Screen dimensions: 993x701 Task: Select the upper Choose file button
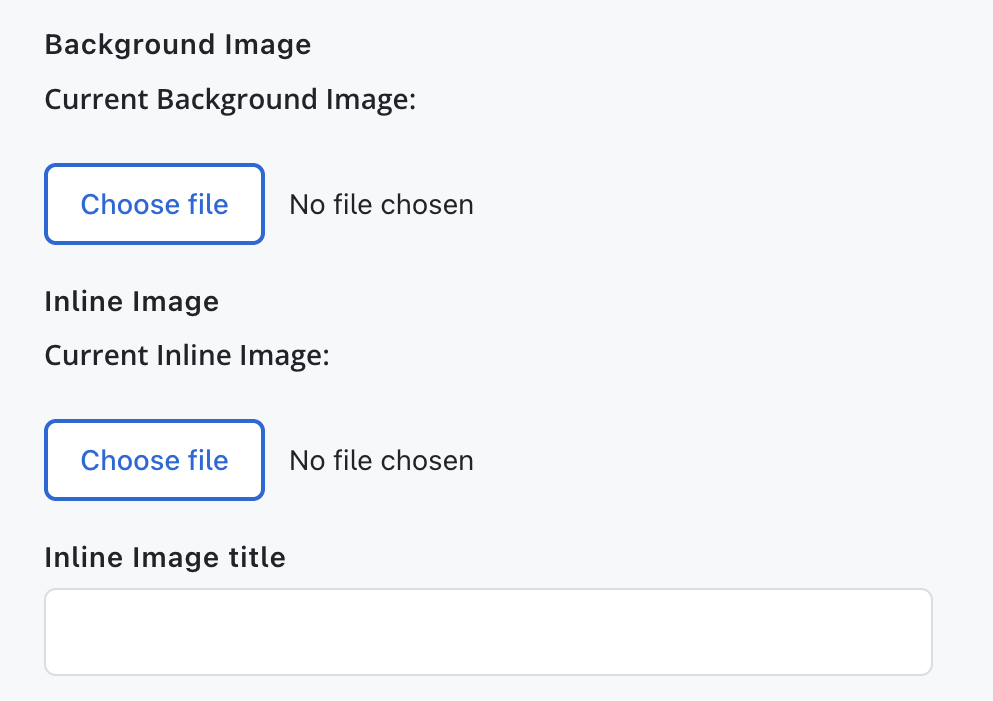(154, 204)
